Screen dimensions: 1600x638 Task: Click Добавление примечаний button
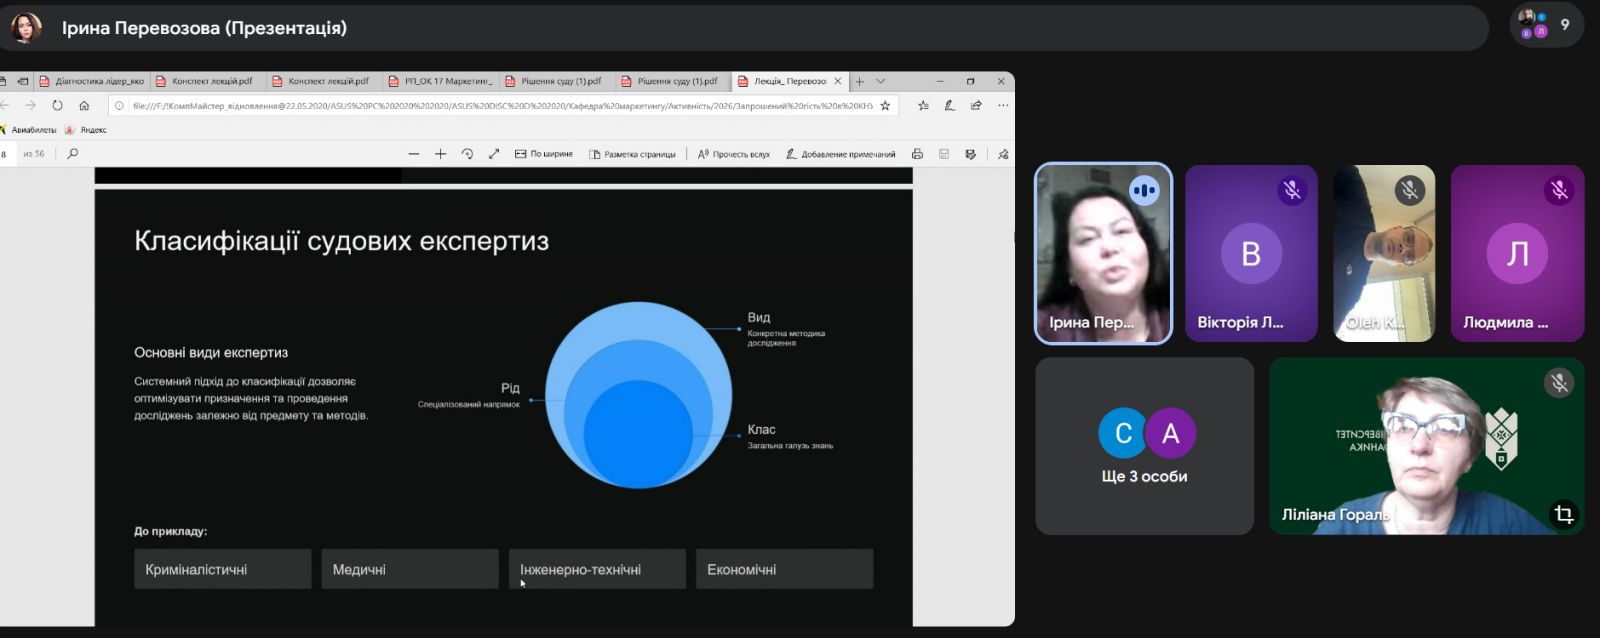pos(840,154)
